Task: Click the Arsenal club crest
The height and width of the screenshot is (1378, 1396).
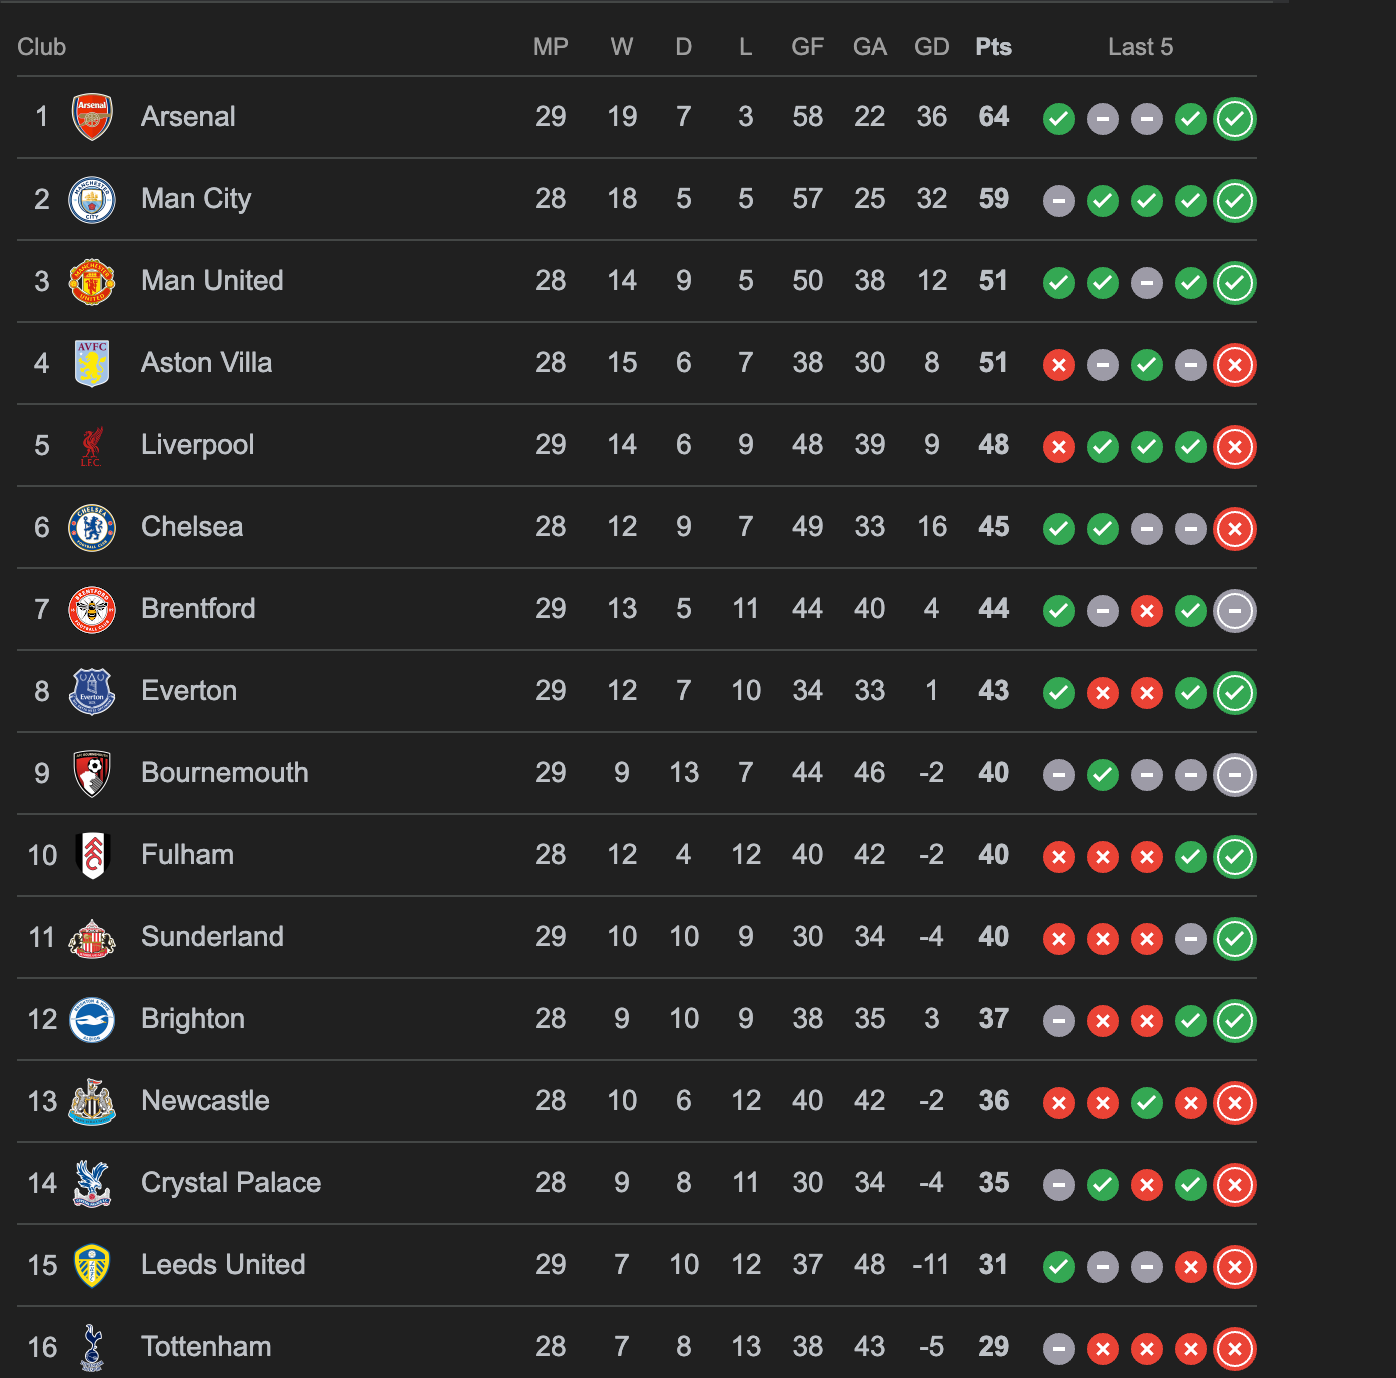Action: coord(92,117)
